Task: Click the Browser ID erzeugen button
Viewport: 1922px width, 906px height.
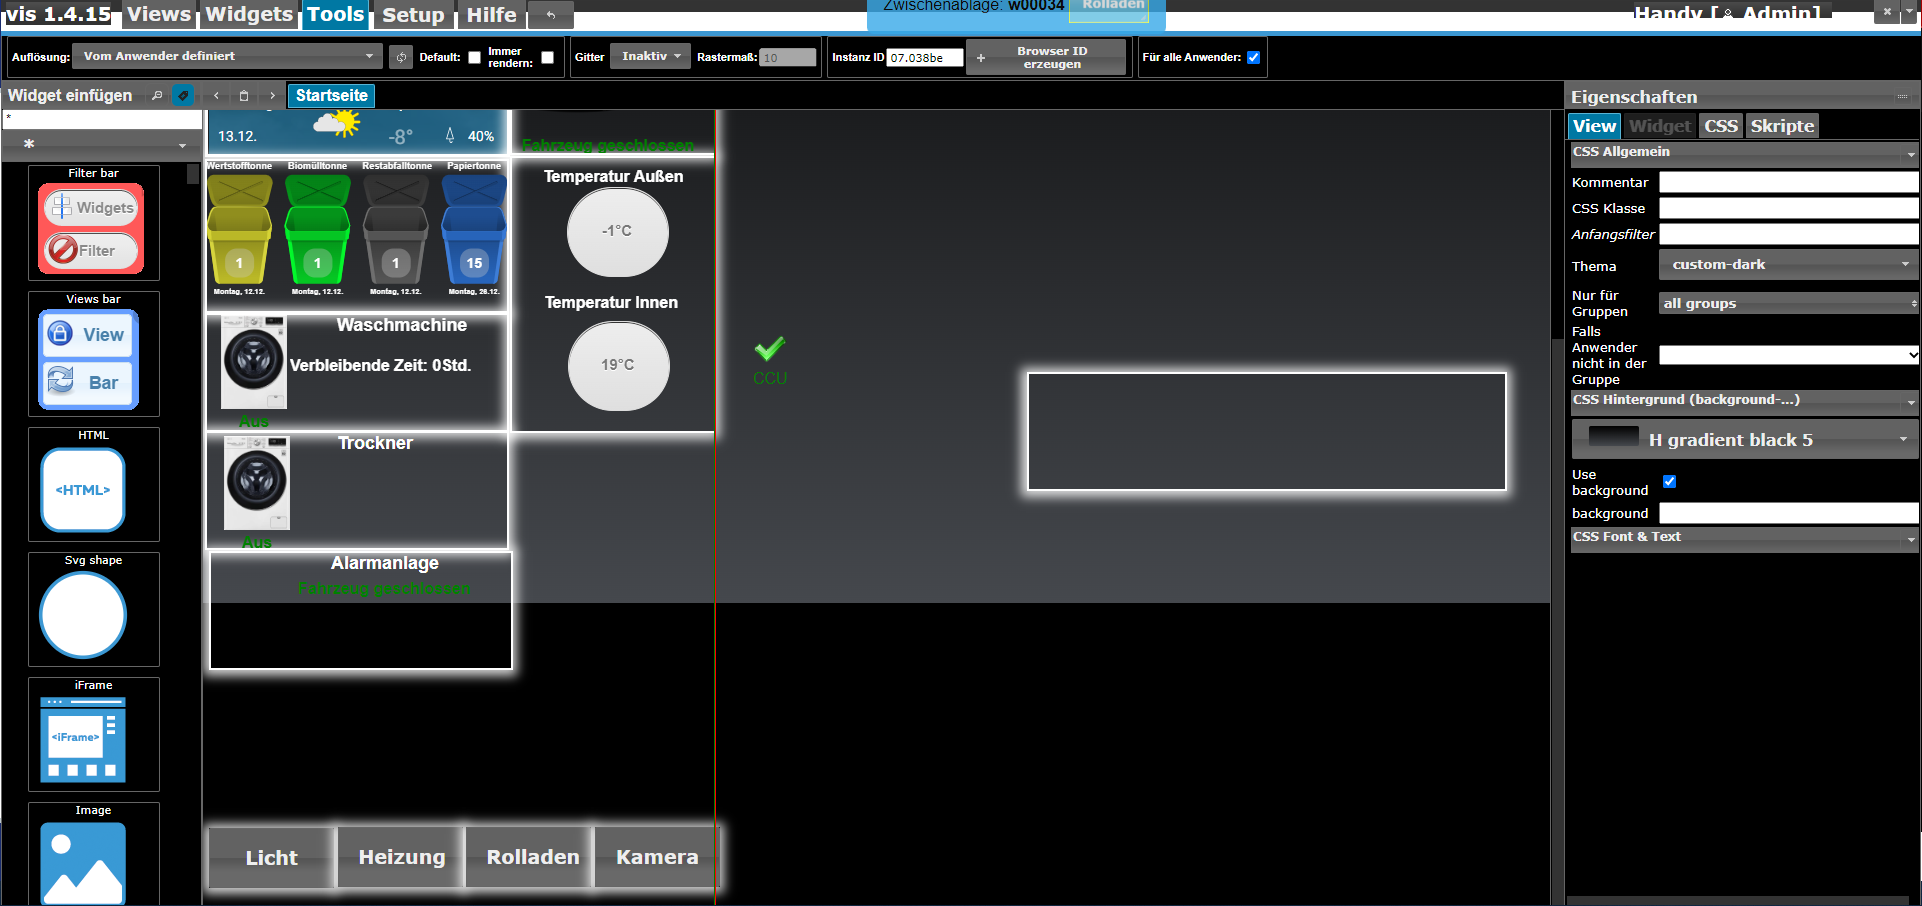Action: 1045,57
